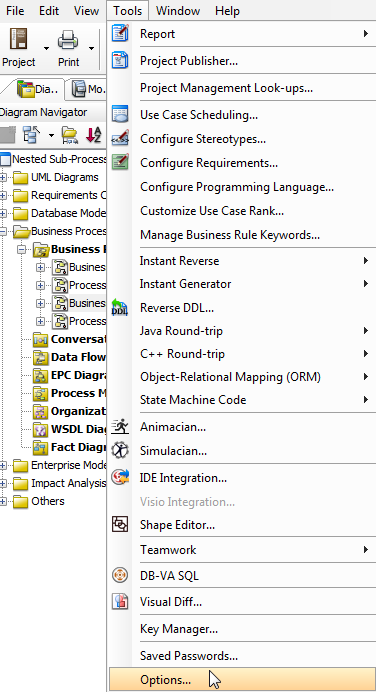Click the Tools menu header

click(128, 10)
